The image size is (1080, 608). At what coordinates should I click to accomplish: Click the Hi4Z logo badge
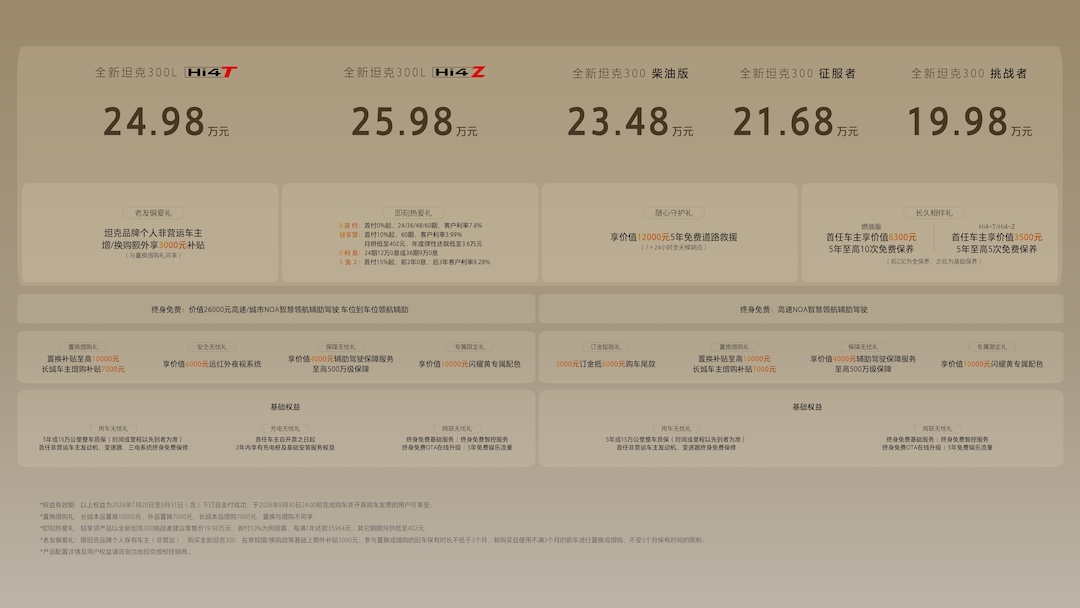[459, 72]
